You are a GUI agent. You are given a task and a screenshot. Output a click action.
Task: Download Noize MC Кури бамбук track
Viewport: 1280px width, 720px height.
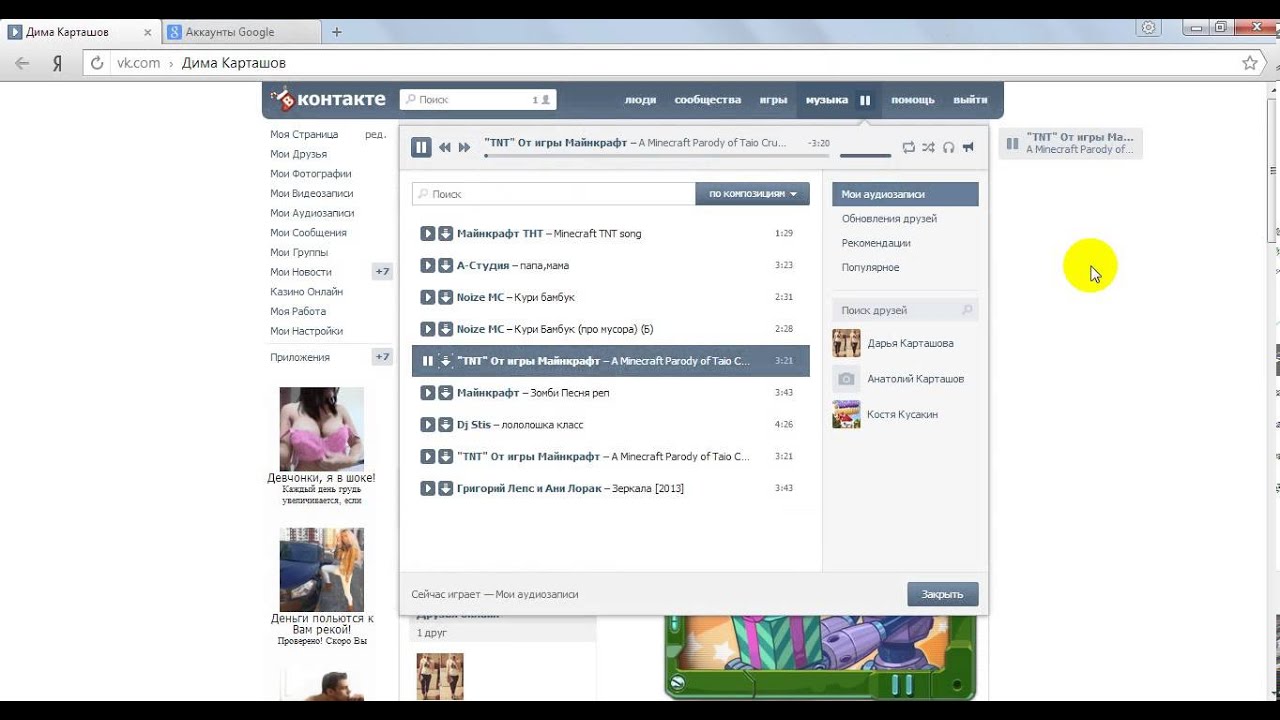pyautogui.click(x=446, y=297)
